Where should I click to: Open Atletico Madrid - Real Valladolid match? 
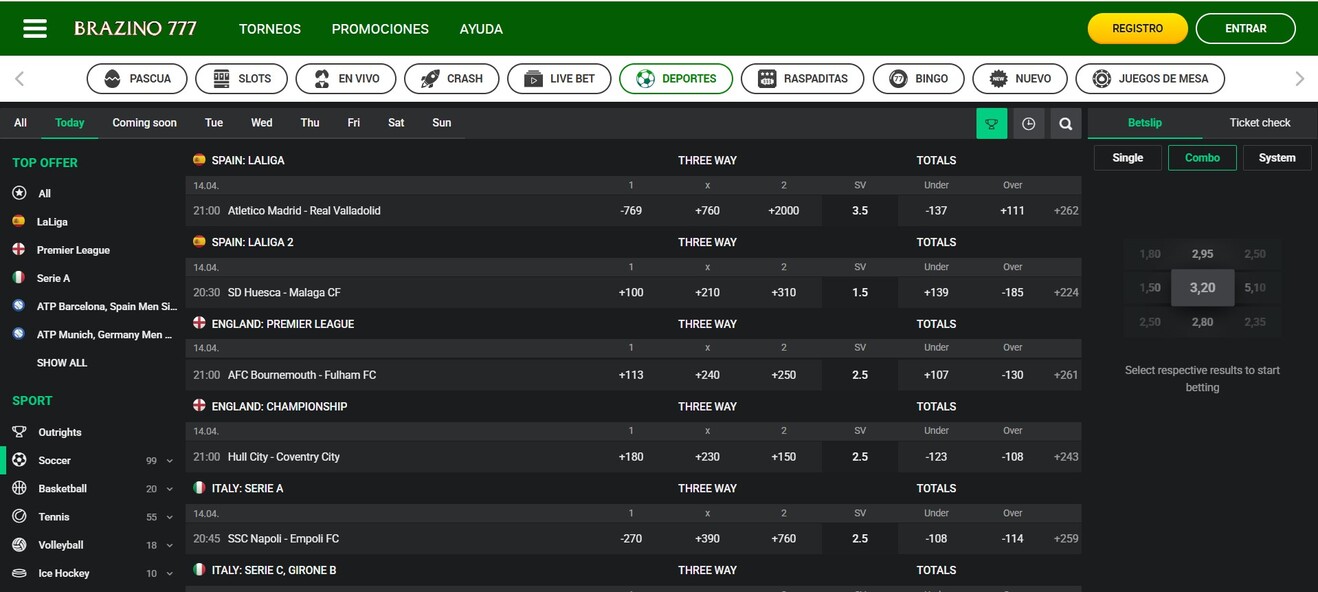304,211
